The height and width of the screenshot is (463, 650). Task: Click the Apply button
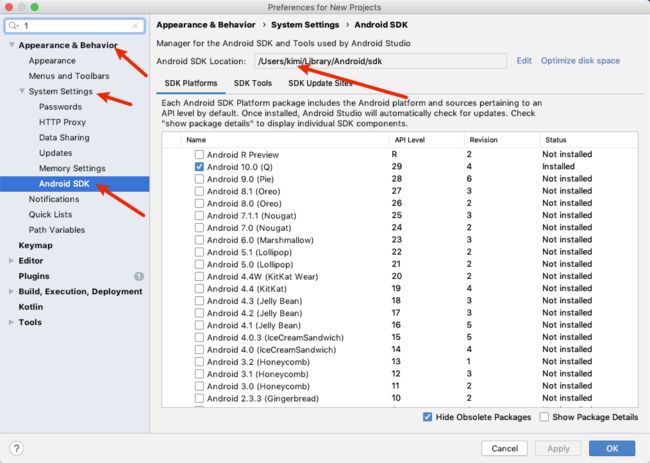558,448
